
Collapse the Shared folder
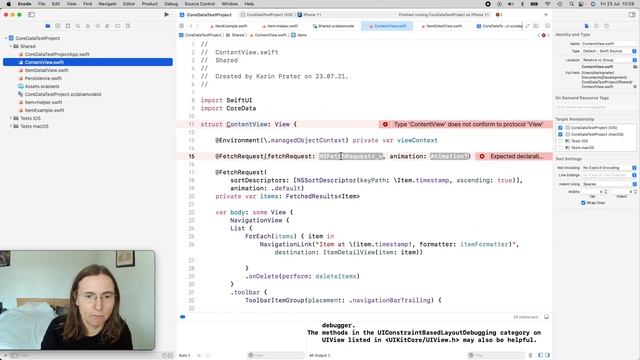coord(11,46)
